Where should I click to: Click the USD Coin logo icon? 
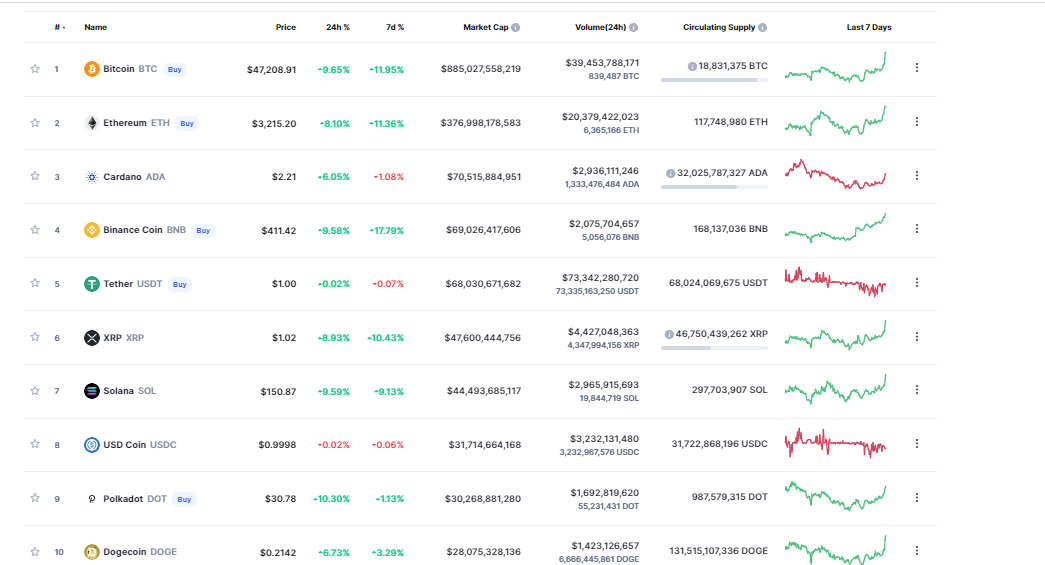pos(91,444)
